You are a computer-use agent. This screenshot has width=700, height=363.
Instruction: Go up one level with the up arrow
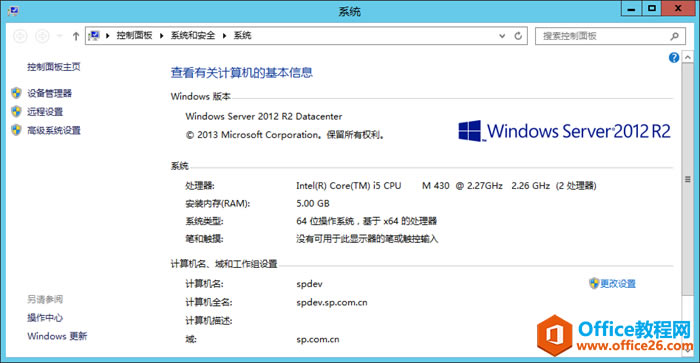[76, 36]
